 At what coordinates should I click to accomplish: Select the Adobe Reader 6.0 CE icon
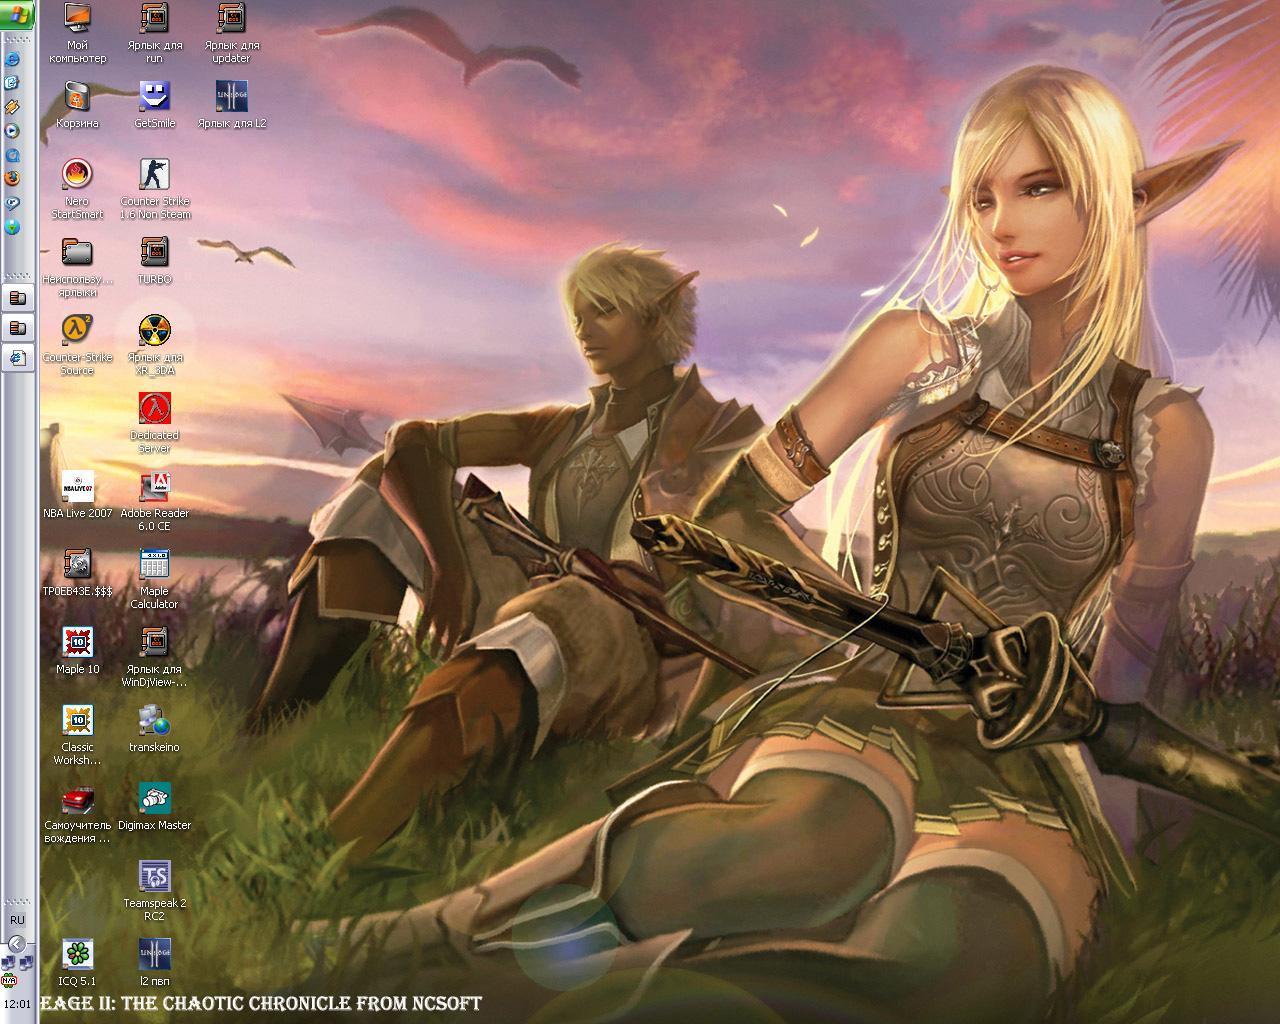click(154, 501)
